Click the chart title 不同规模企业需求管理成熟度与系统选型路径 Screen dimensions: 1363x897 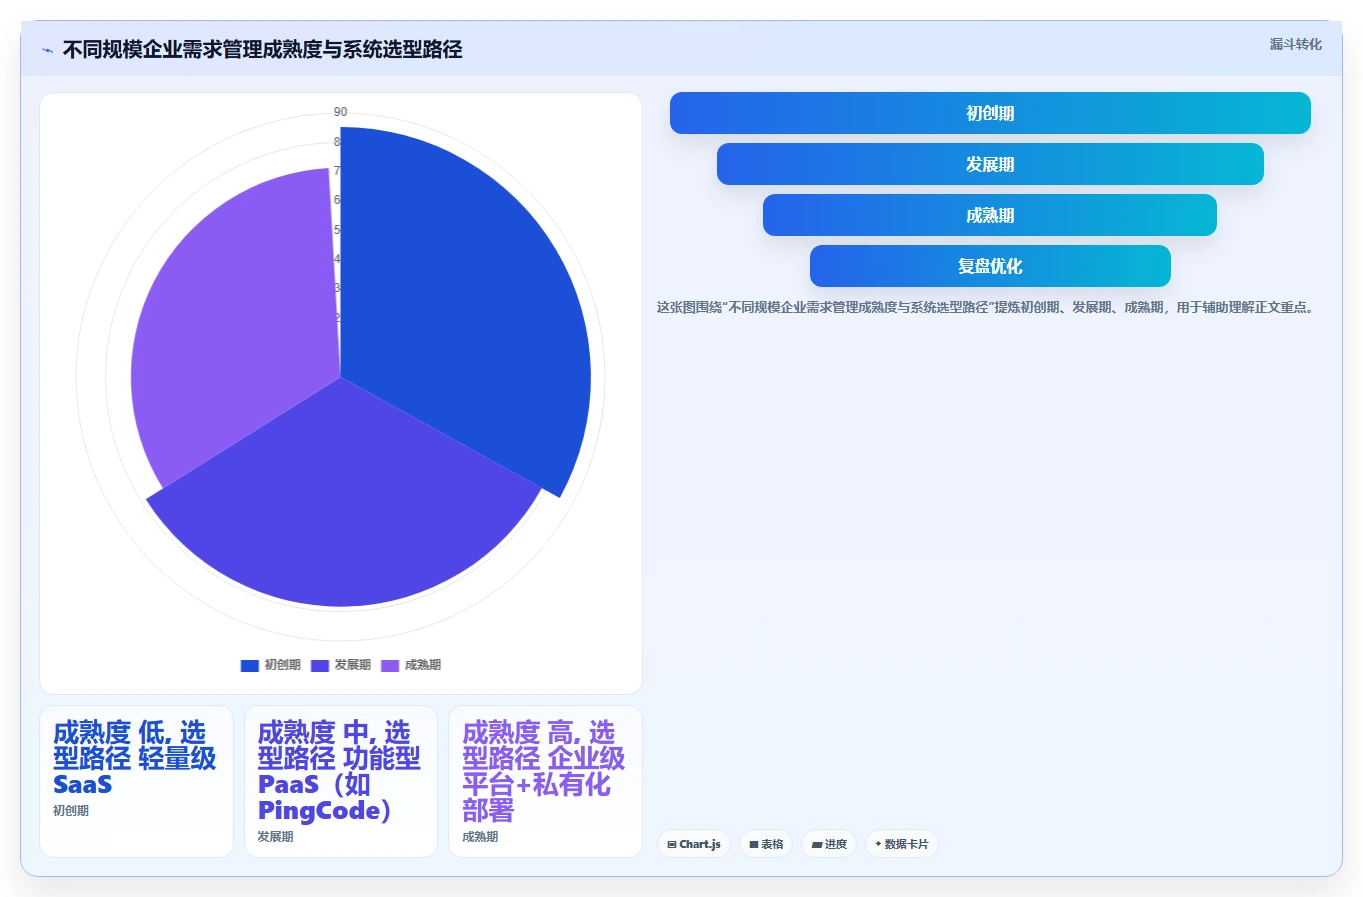262,50
